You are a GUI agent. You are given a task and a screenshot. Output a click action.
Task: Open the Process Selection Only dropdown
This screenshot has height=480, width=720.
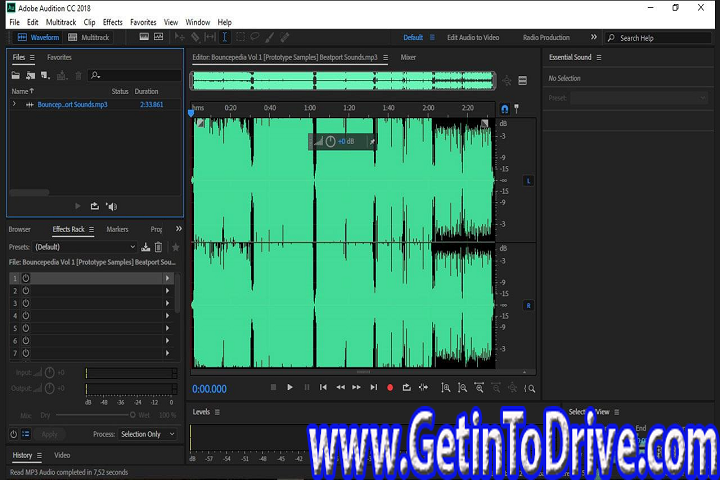pyautogui.click(x=147, y=434)
